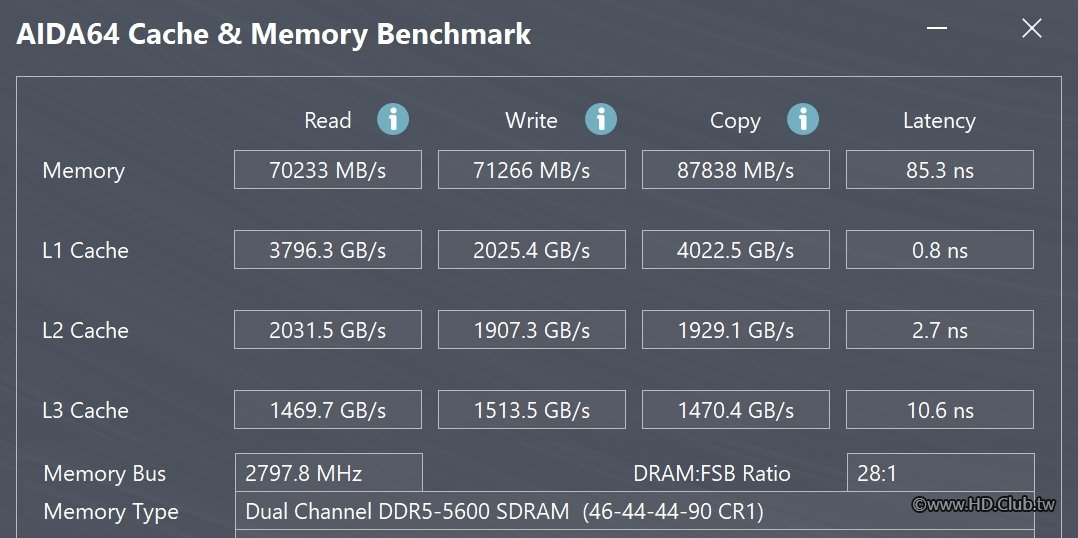Click the info icon next to Copy
Image resolution: width=1078 pixels, height=538 pixels.
click(802, 120)
